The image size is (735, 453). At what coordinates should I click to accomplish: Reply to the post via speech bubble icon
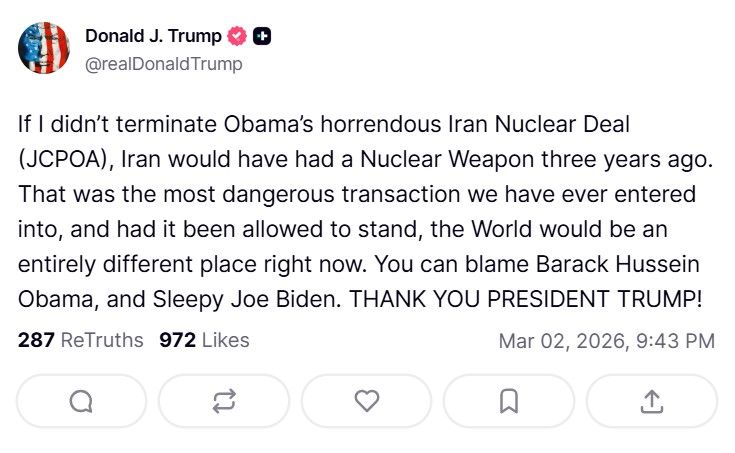(x=81, y=401)
